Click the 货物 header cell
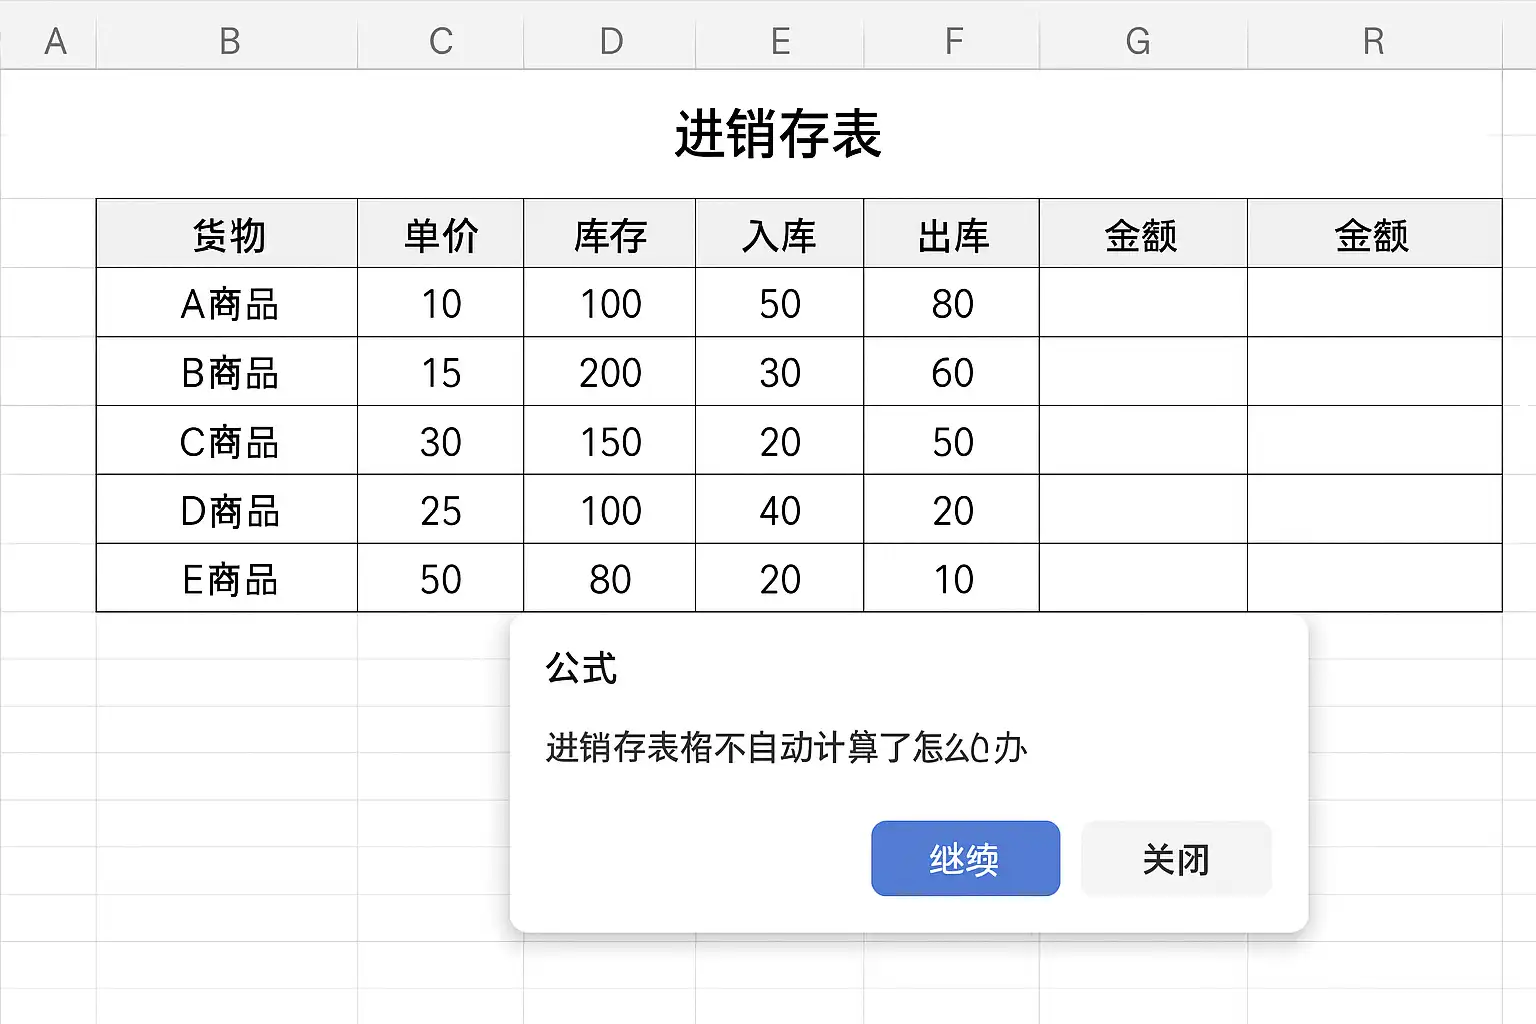The image size is (1536, 1024). pos(228,235)
